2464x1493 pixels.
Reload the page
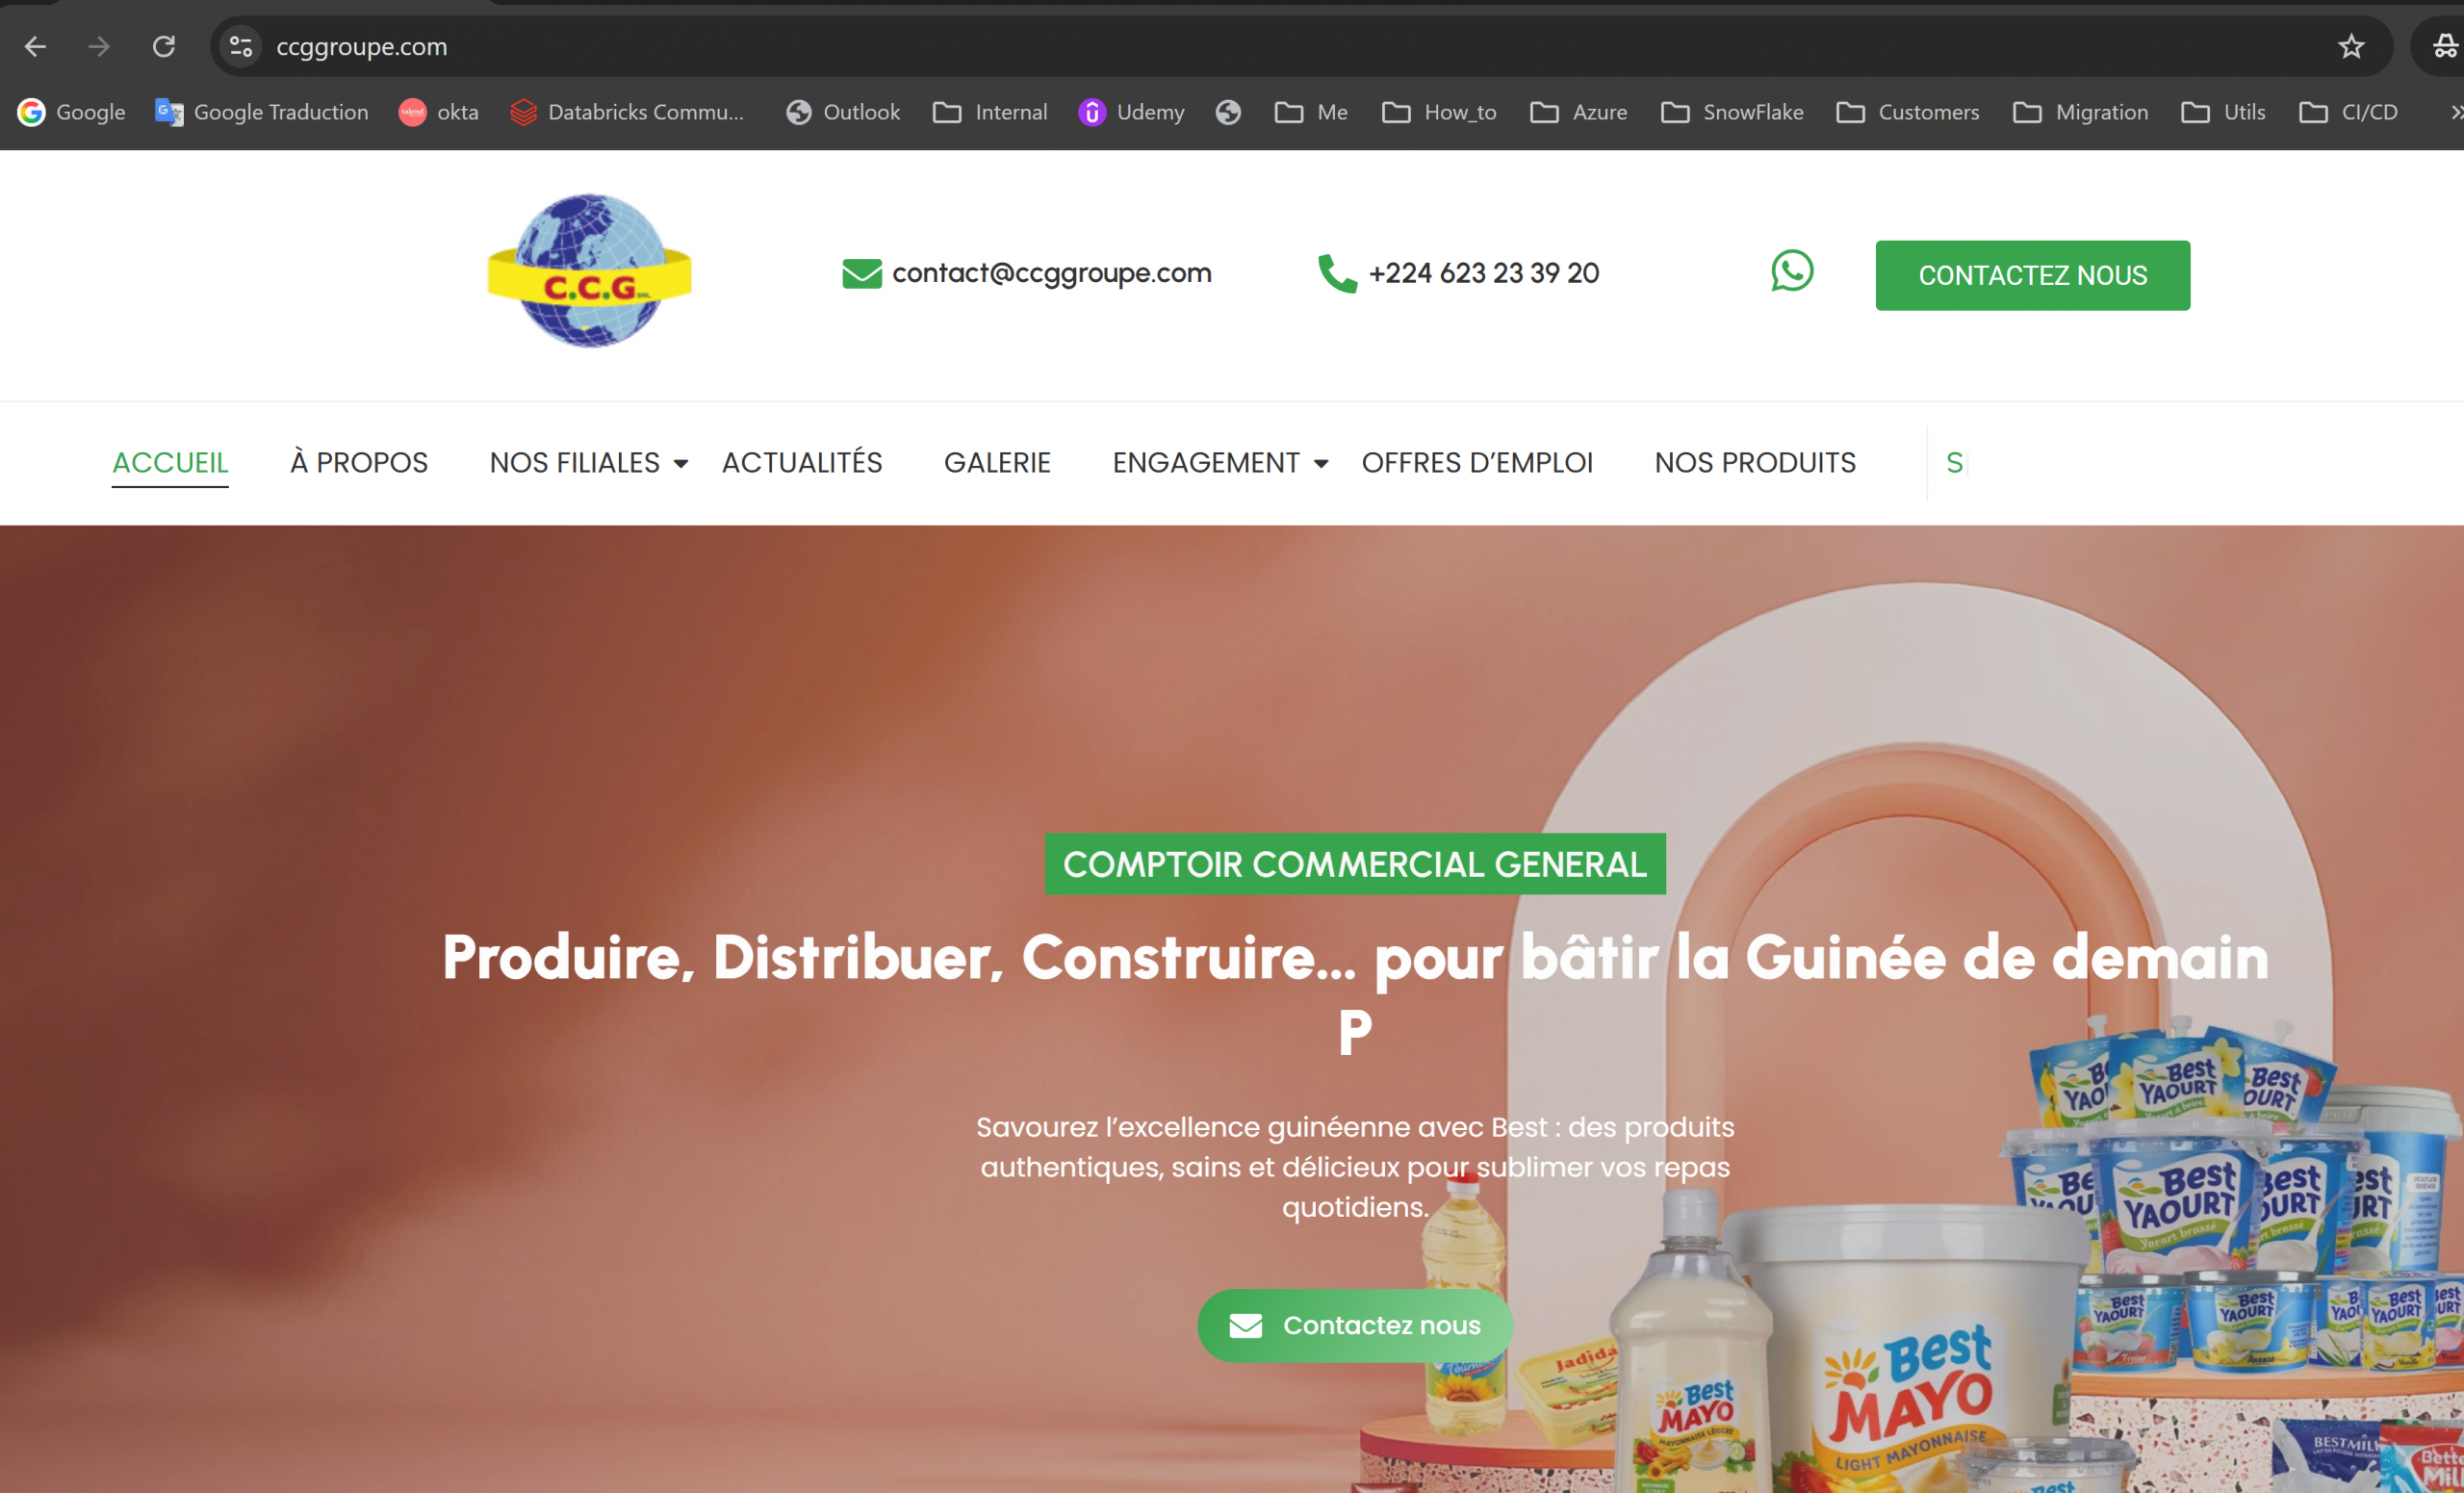[x=164, y=46]
